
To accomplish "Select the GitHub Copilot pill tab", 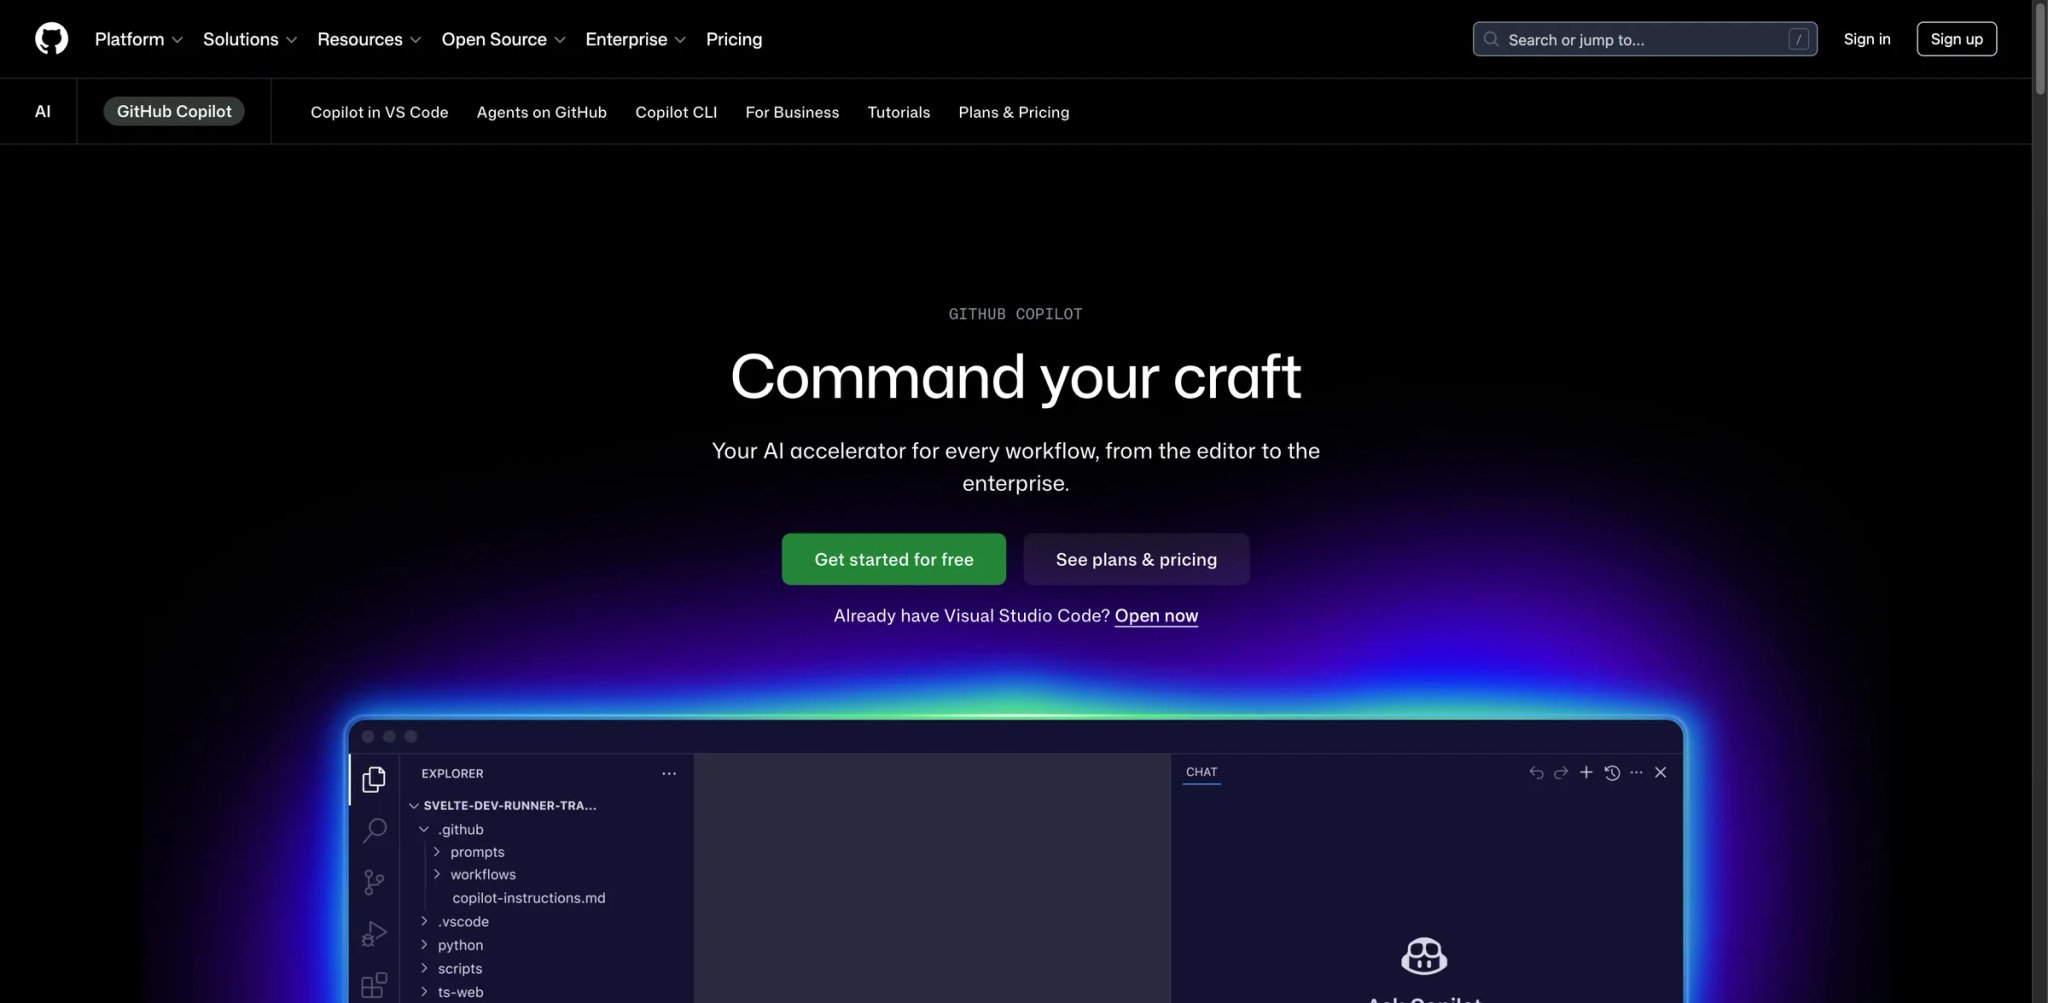I will 174,111.
